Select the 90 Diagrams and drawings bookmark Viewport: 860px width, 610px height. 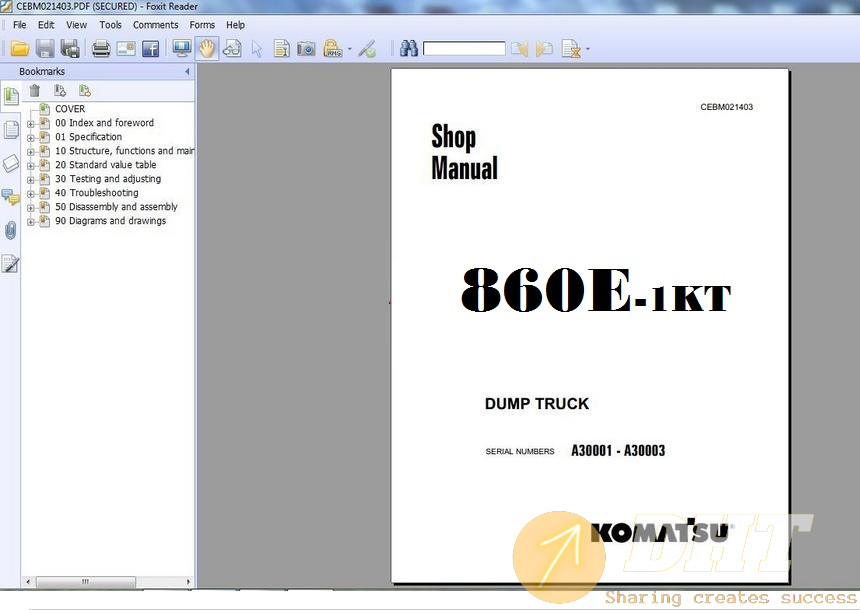pyautogui.click(x=110, y=221)
